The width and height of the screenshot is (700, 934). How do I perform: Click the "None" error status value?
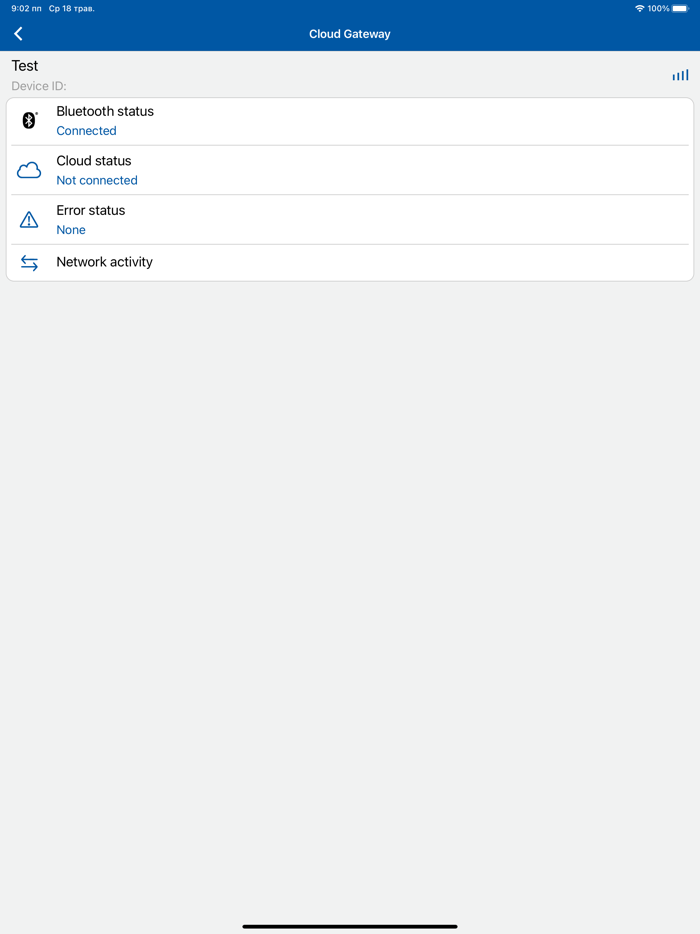(x=71, y=230)
